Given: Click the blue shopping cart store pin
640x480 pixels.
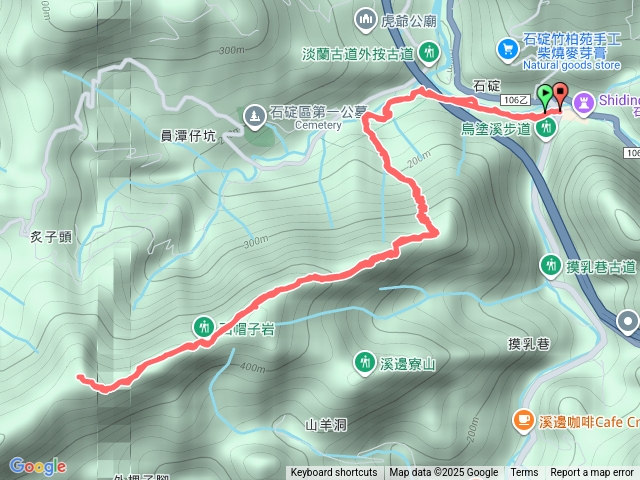Looking at the screenshot, I should [x=508, y=51].
